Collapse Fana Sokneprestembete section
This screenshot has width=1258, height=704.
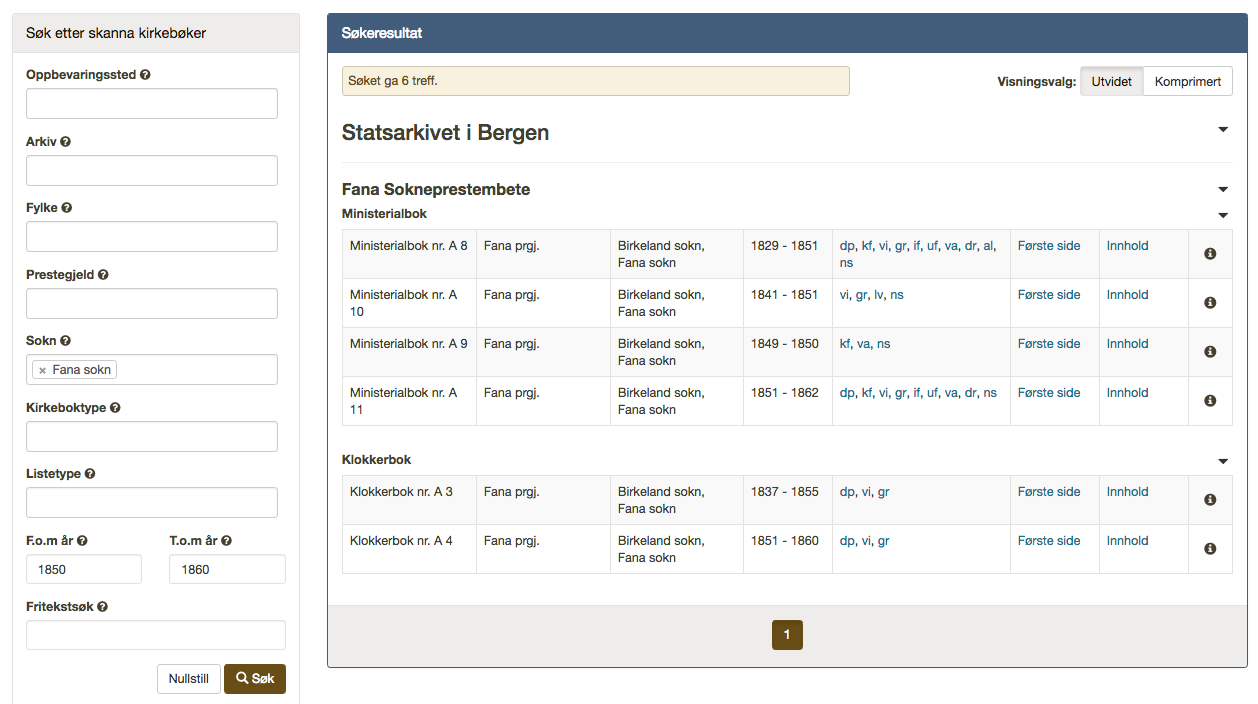click(1223, 190)
